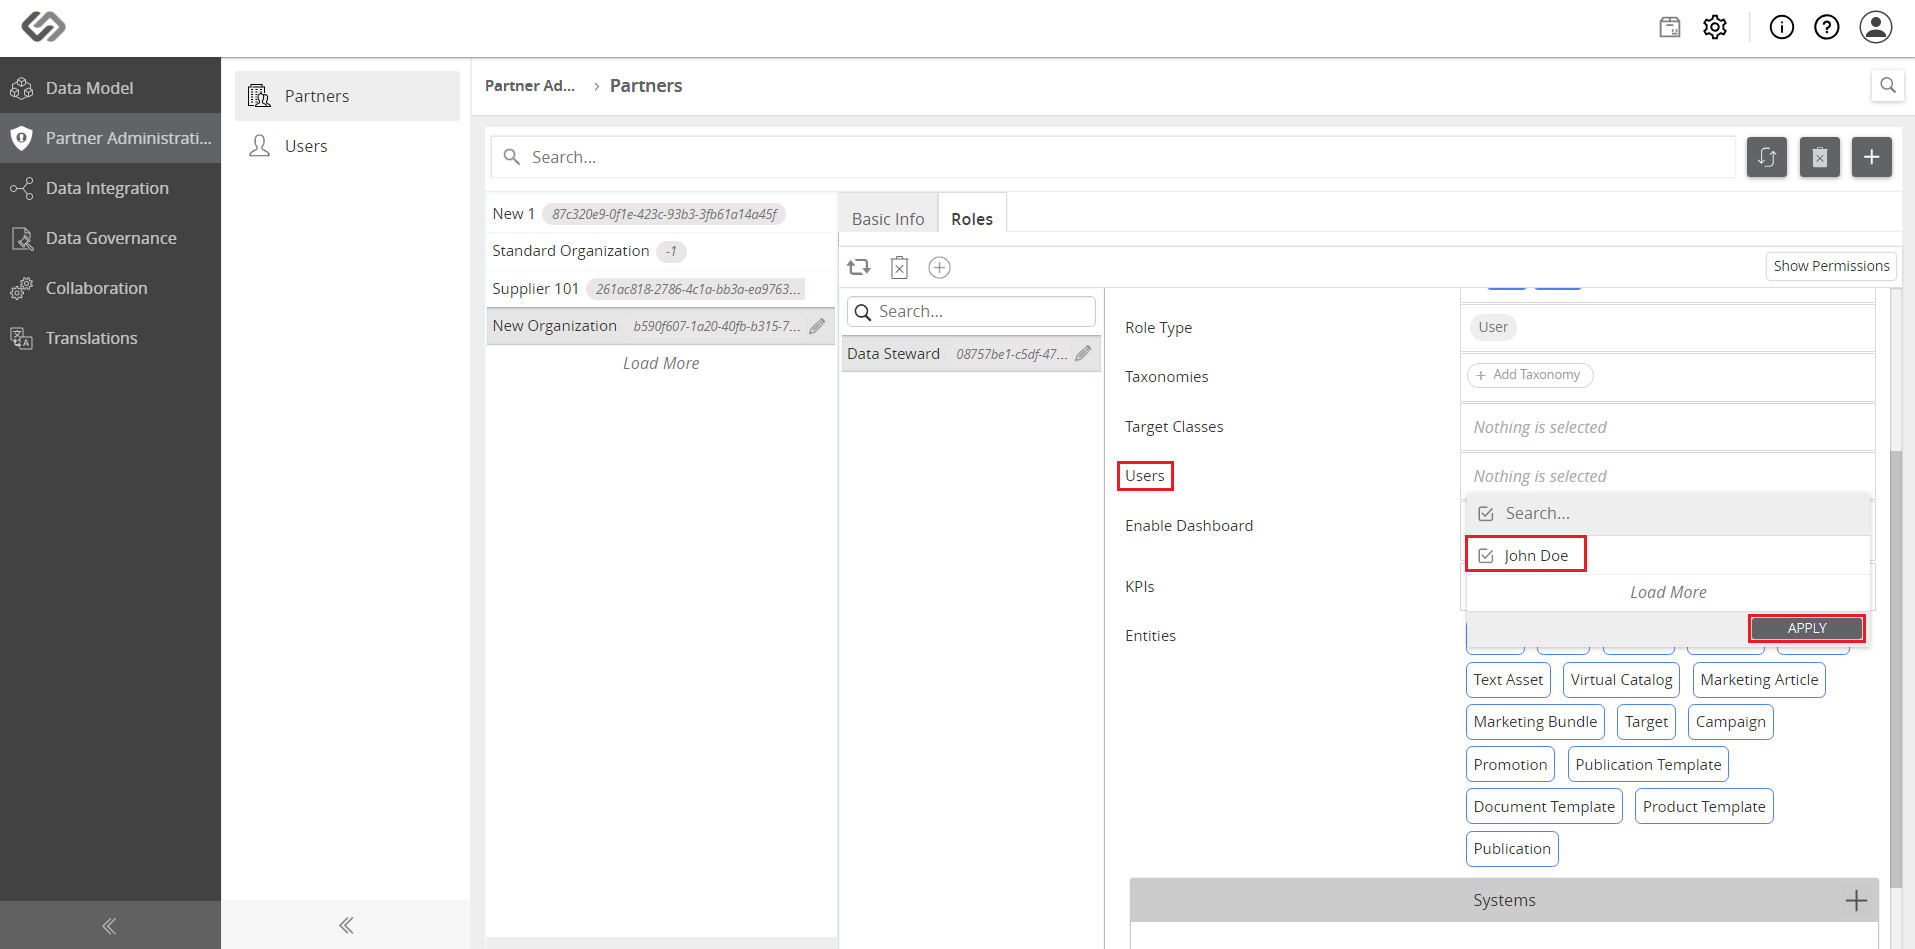Toggle the Promotion entity
This screenshot has width=1915, height=949.
1510,765
